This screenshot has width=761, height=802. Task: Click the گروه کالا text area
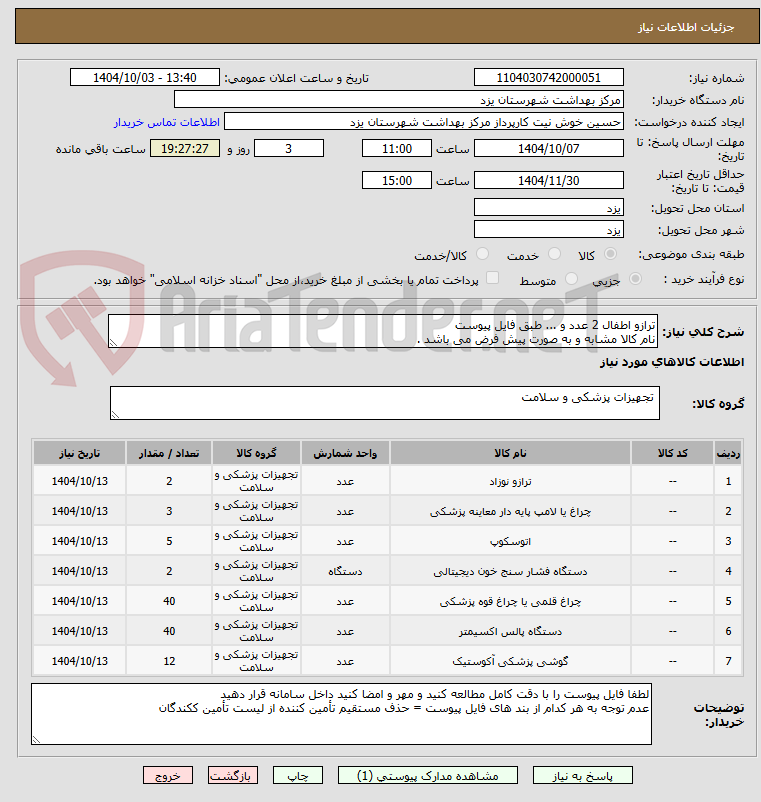coord(385,403)
